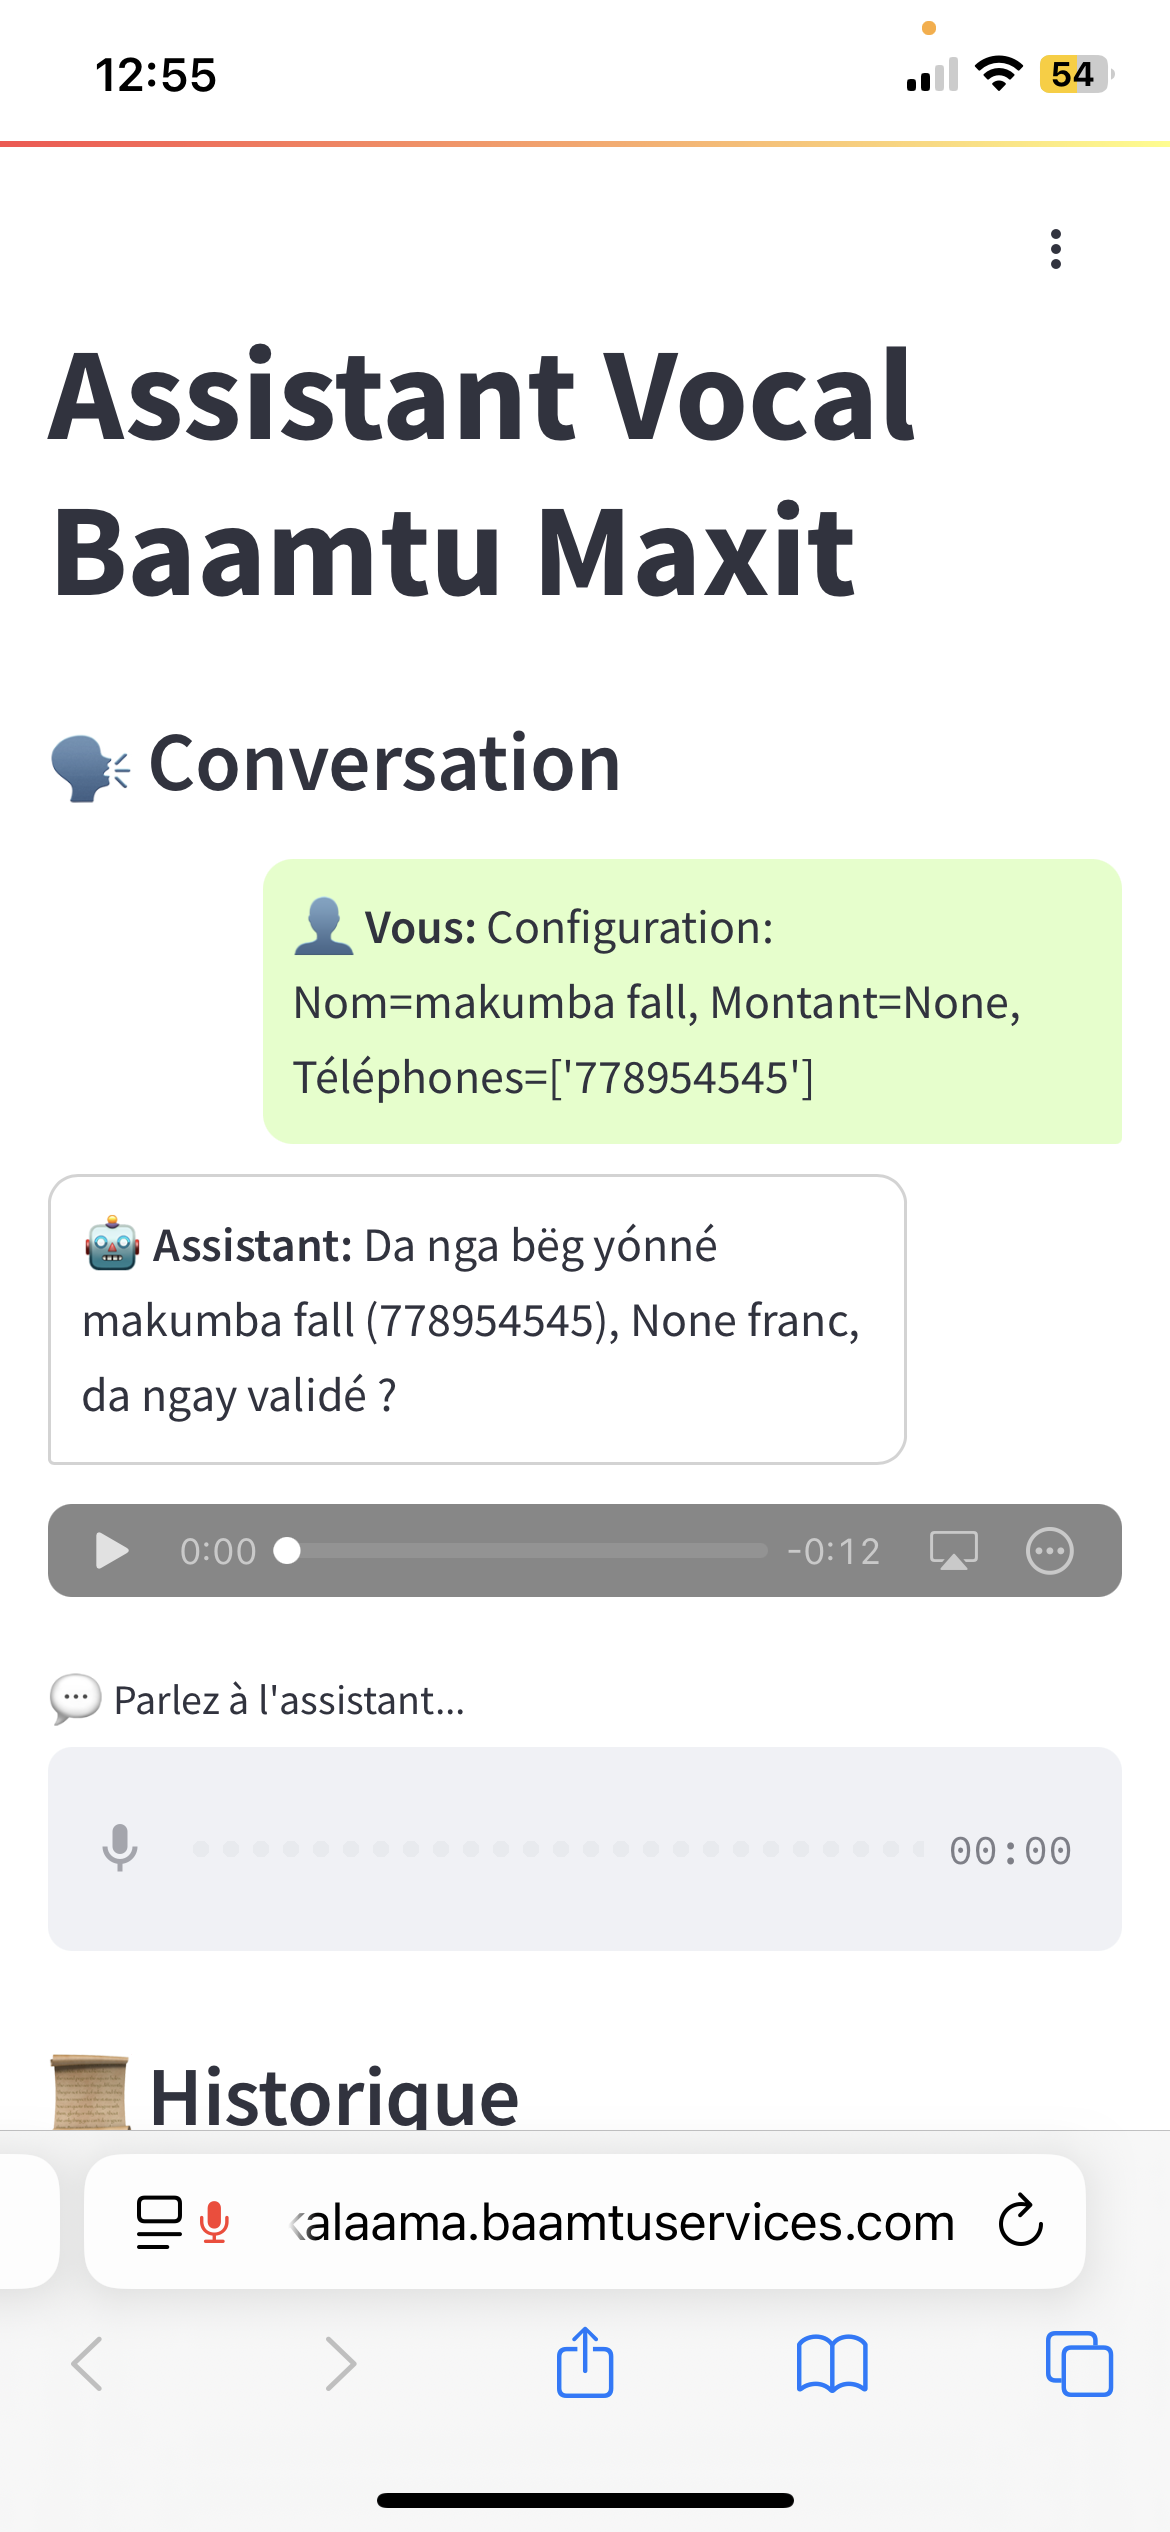Open Safari page settings menu icon
This screenshot has width=1170, height=2532.
(159, 2221)
